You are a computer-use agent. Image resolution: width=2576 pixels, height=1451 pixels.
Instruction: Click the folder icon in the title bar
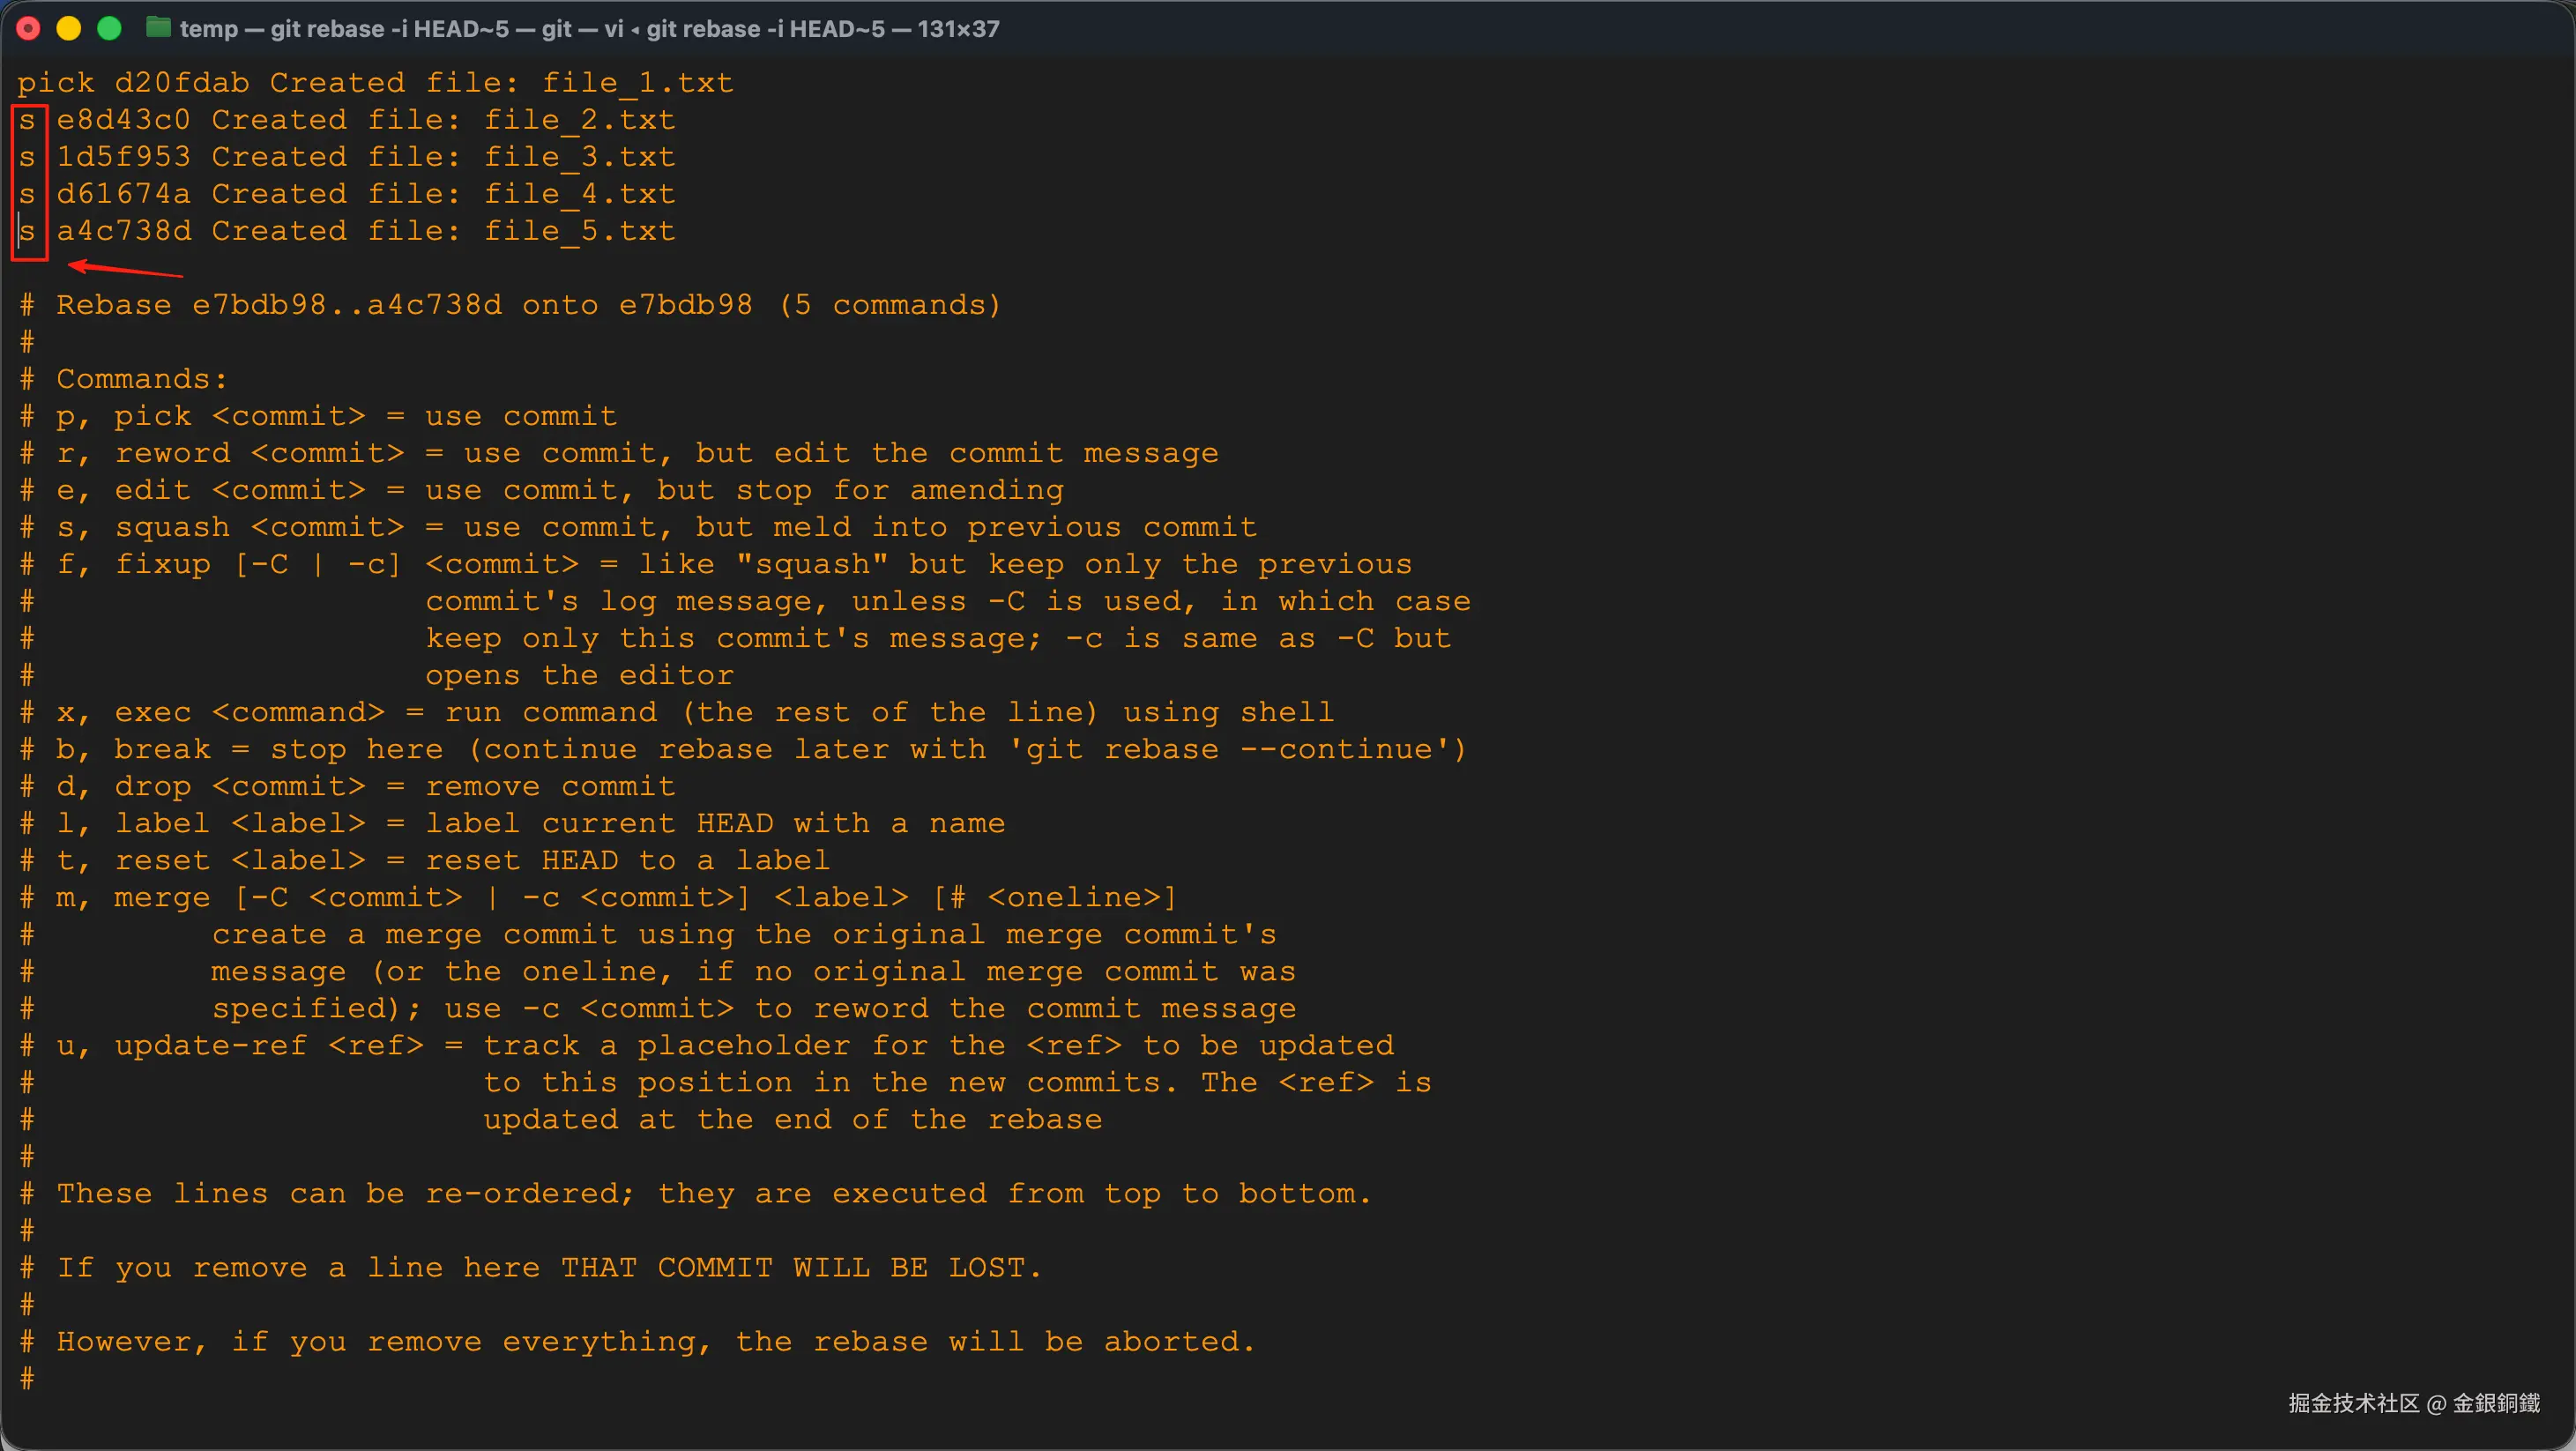point(158,28)
